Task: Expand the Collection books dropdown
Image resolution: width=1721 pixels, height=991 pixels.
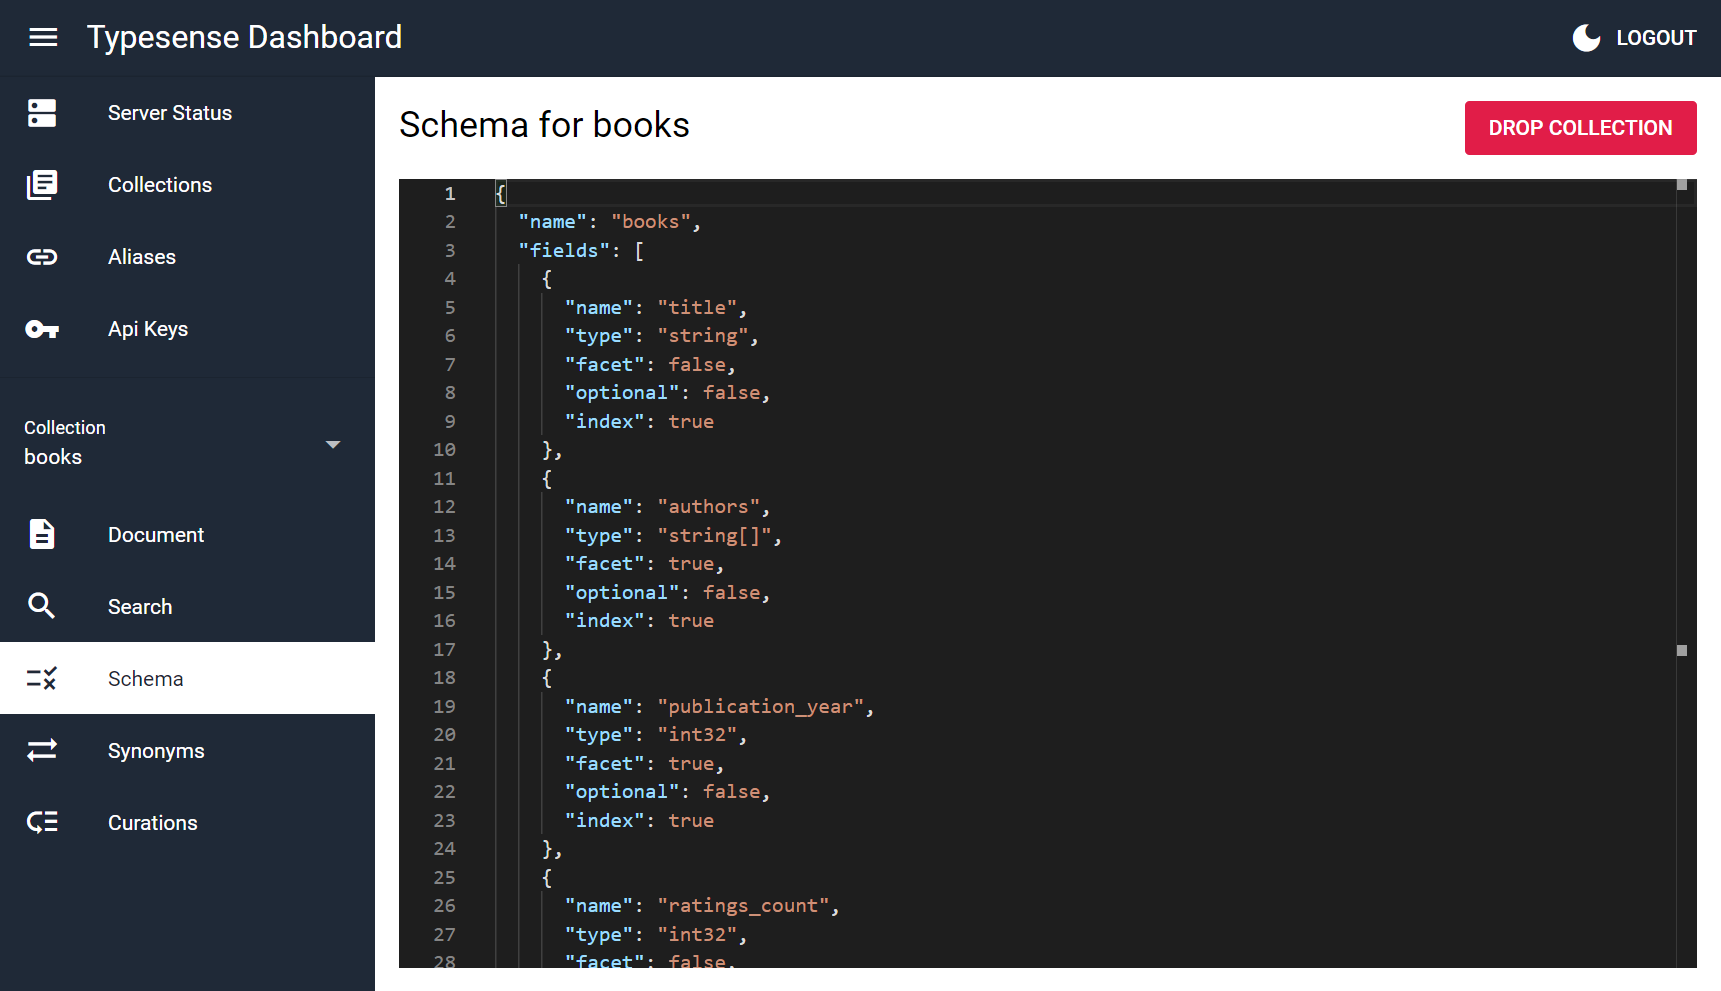Action: (x=187, y=443)
